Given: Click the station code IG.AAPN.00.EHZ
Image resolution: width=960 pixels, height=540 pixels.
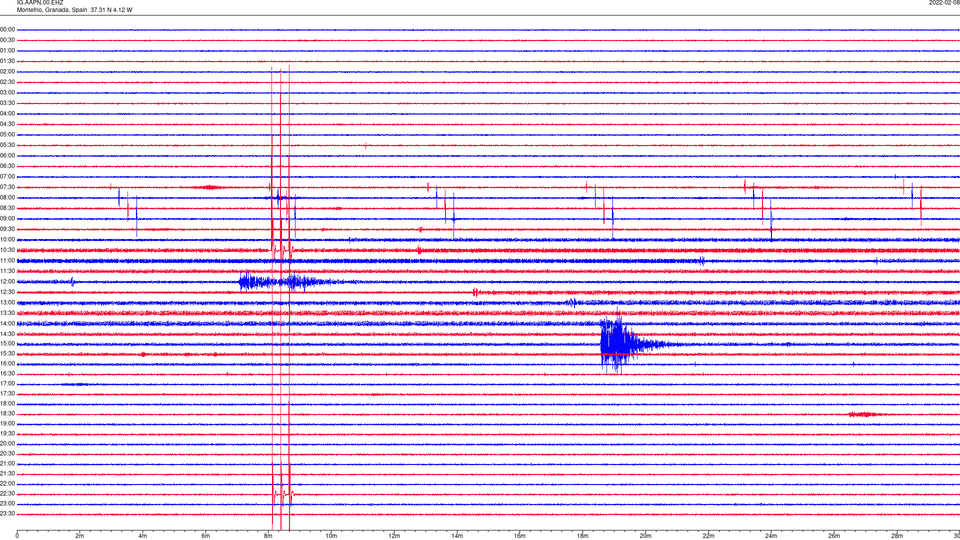Looking at the screenshot, I should coord(40,3).
